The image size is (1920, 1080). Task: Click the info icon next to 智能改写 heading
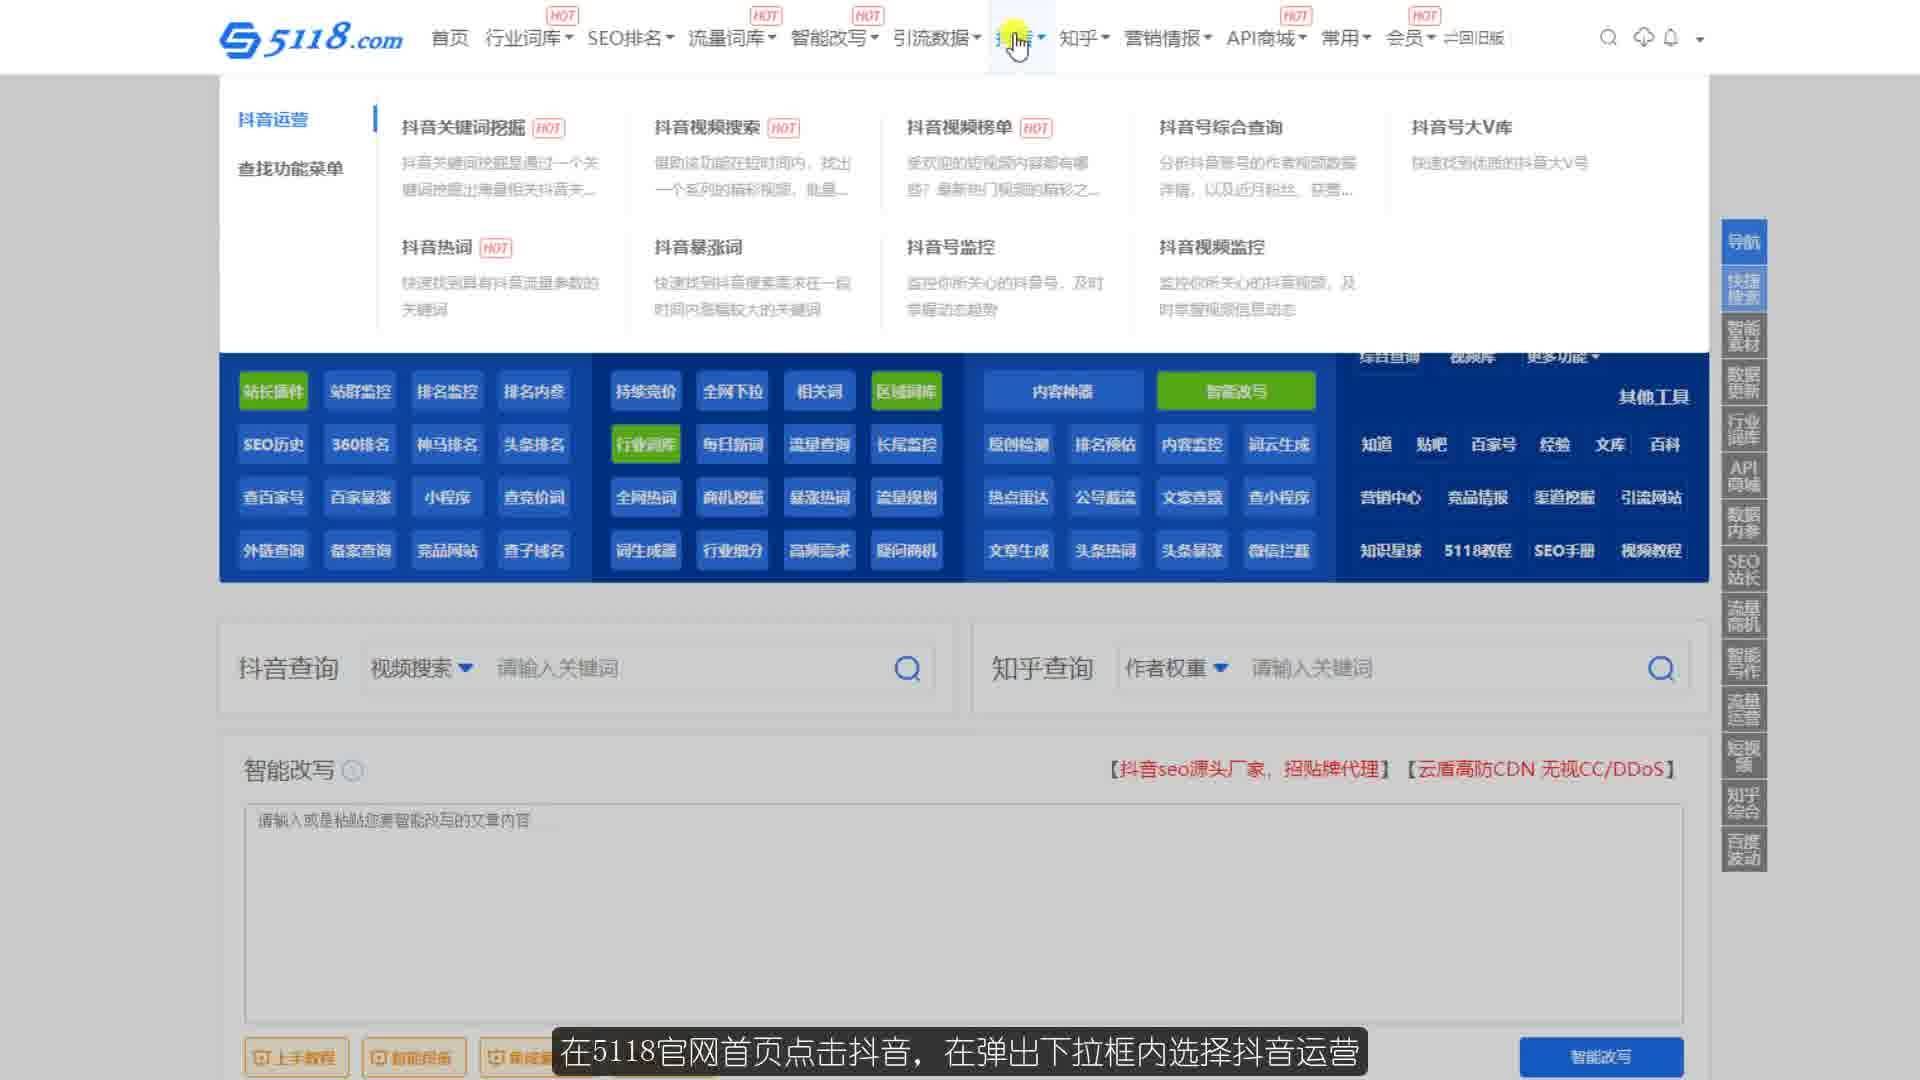(x=352, y=771)
